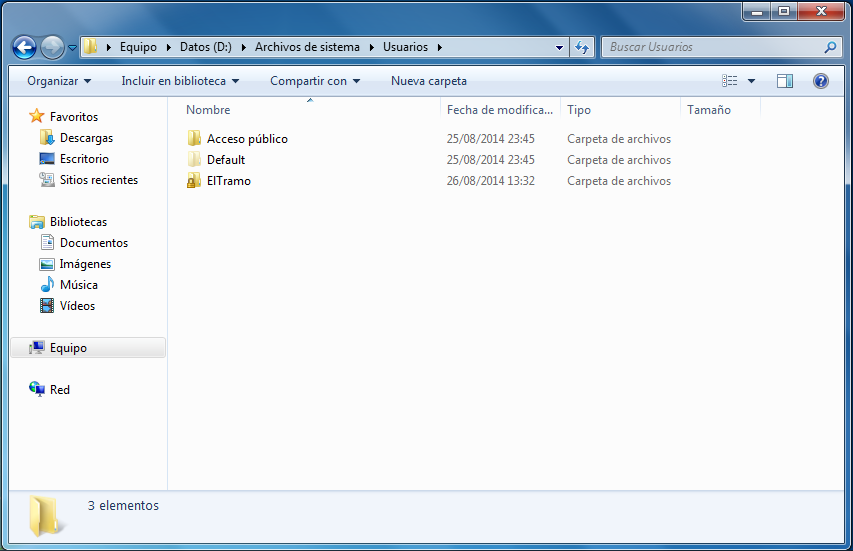The width and height of the screenshot is (853, 551).
Task: Select the locked ElTramo folder icon
Action: 194,181
